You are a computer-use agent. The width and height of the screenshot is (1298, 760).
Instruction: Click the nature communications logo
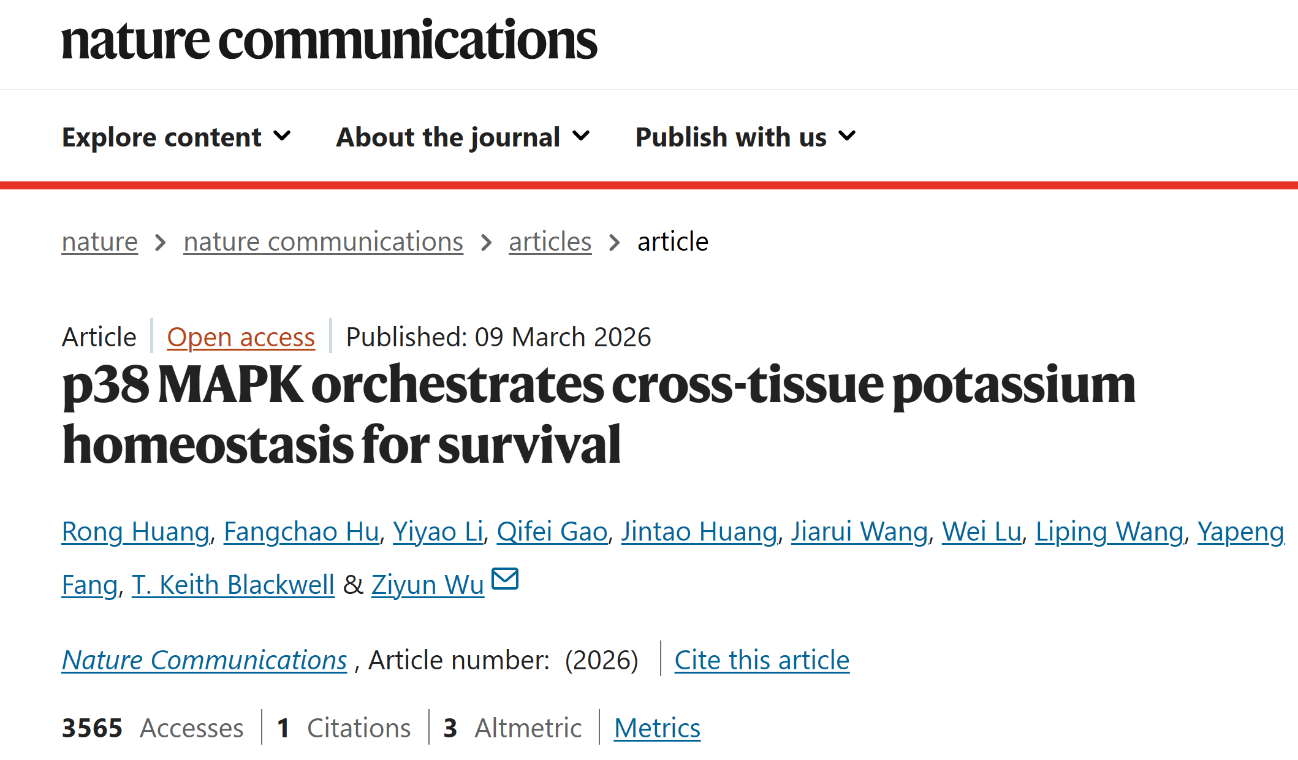click(329, 40)
